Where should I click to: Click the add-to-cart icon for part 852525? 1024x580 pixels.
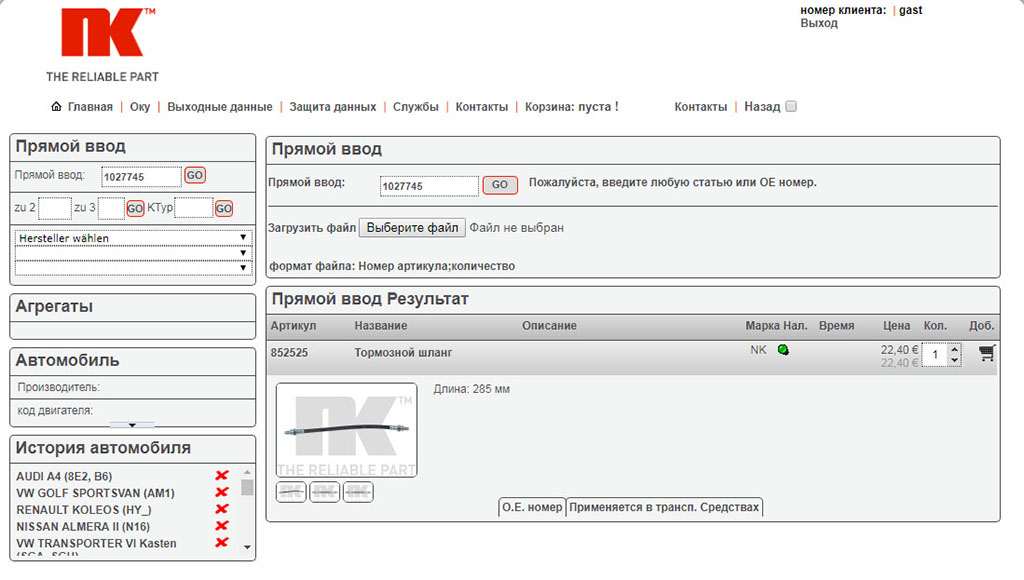(986, 353)
